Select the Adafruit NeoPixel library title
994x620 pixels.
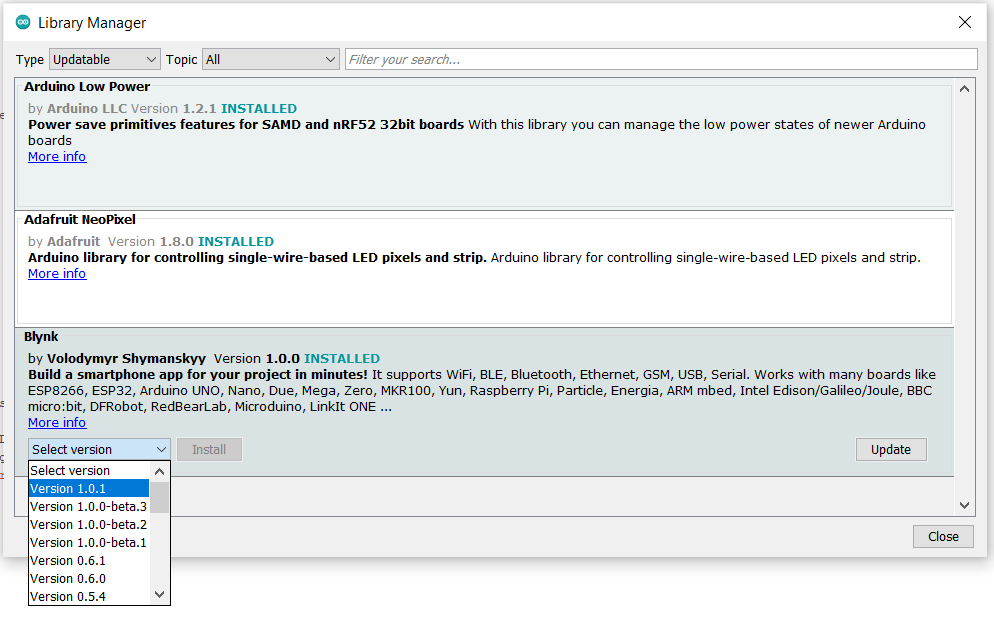point(80,219)
